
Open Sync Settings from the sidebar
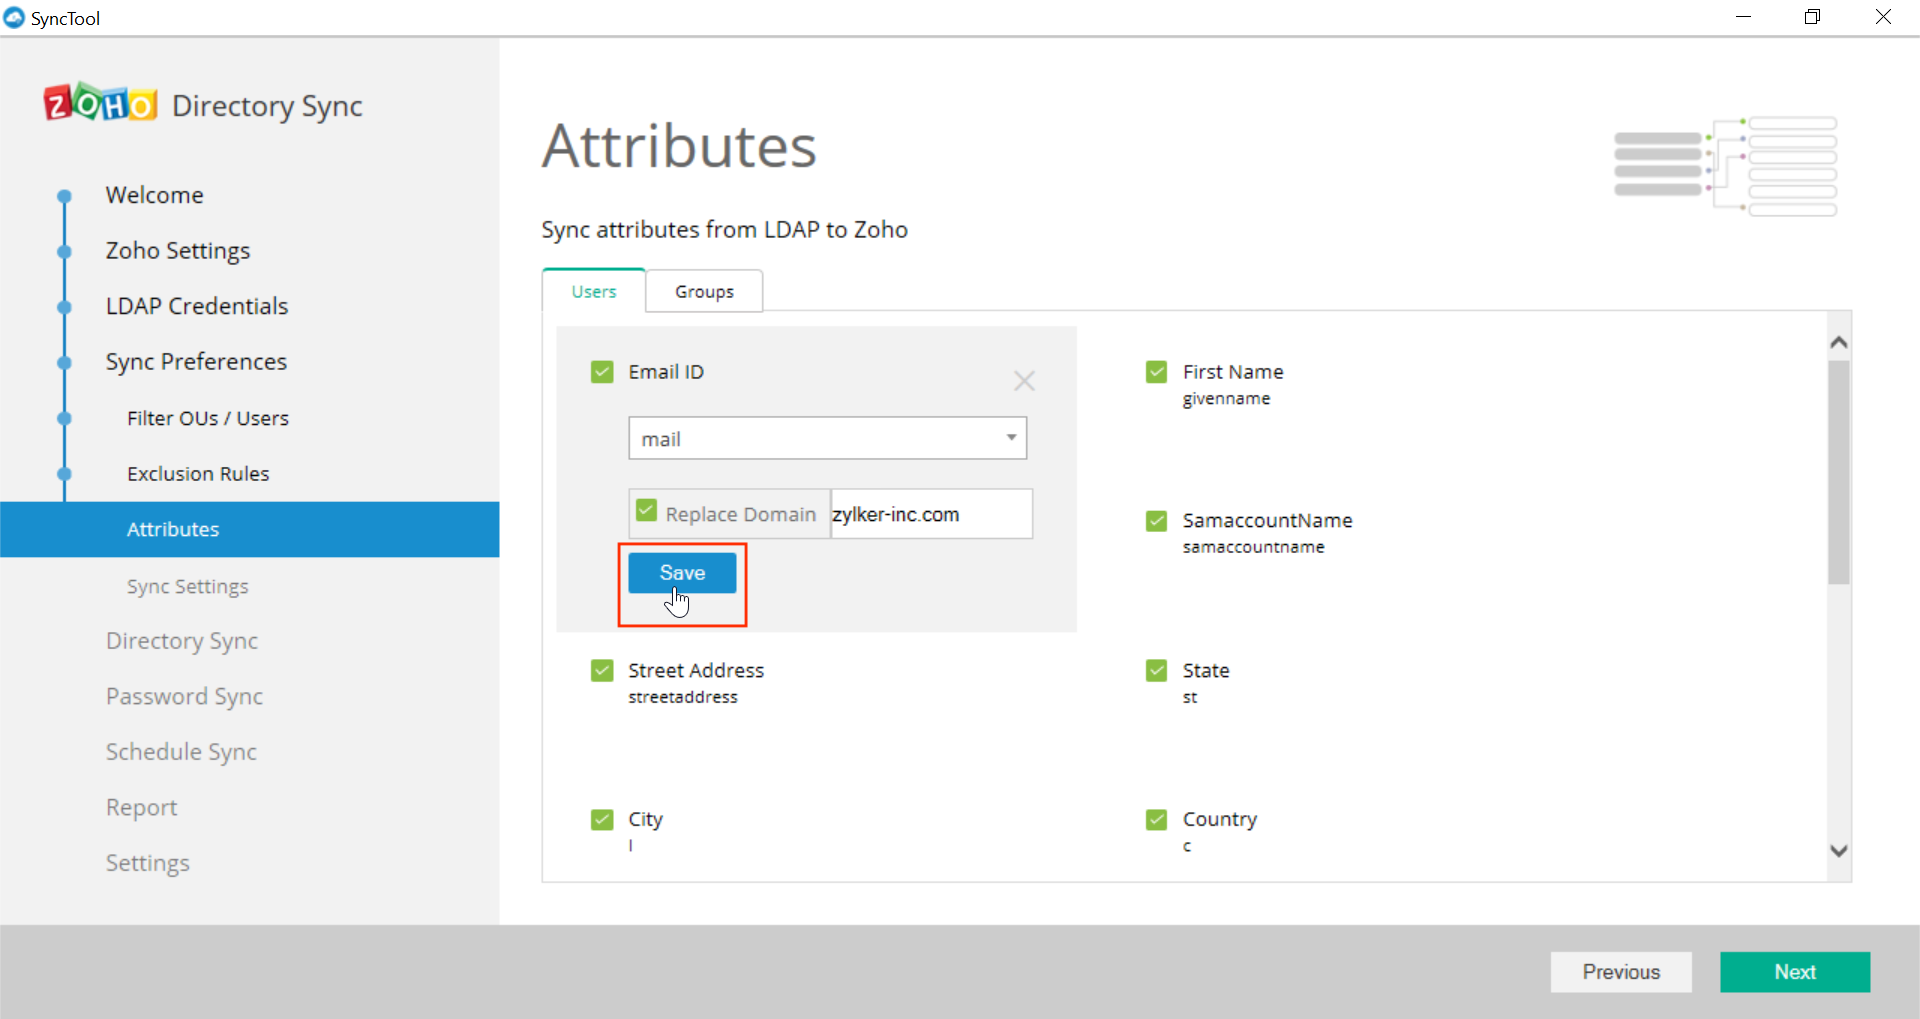(x=187, y=587)
